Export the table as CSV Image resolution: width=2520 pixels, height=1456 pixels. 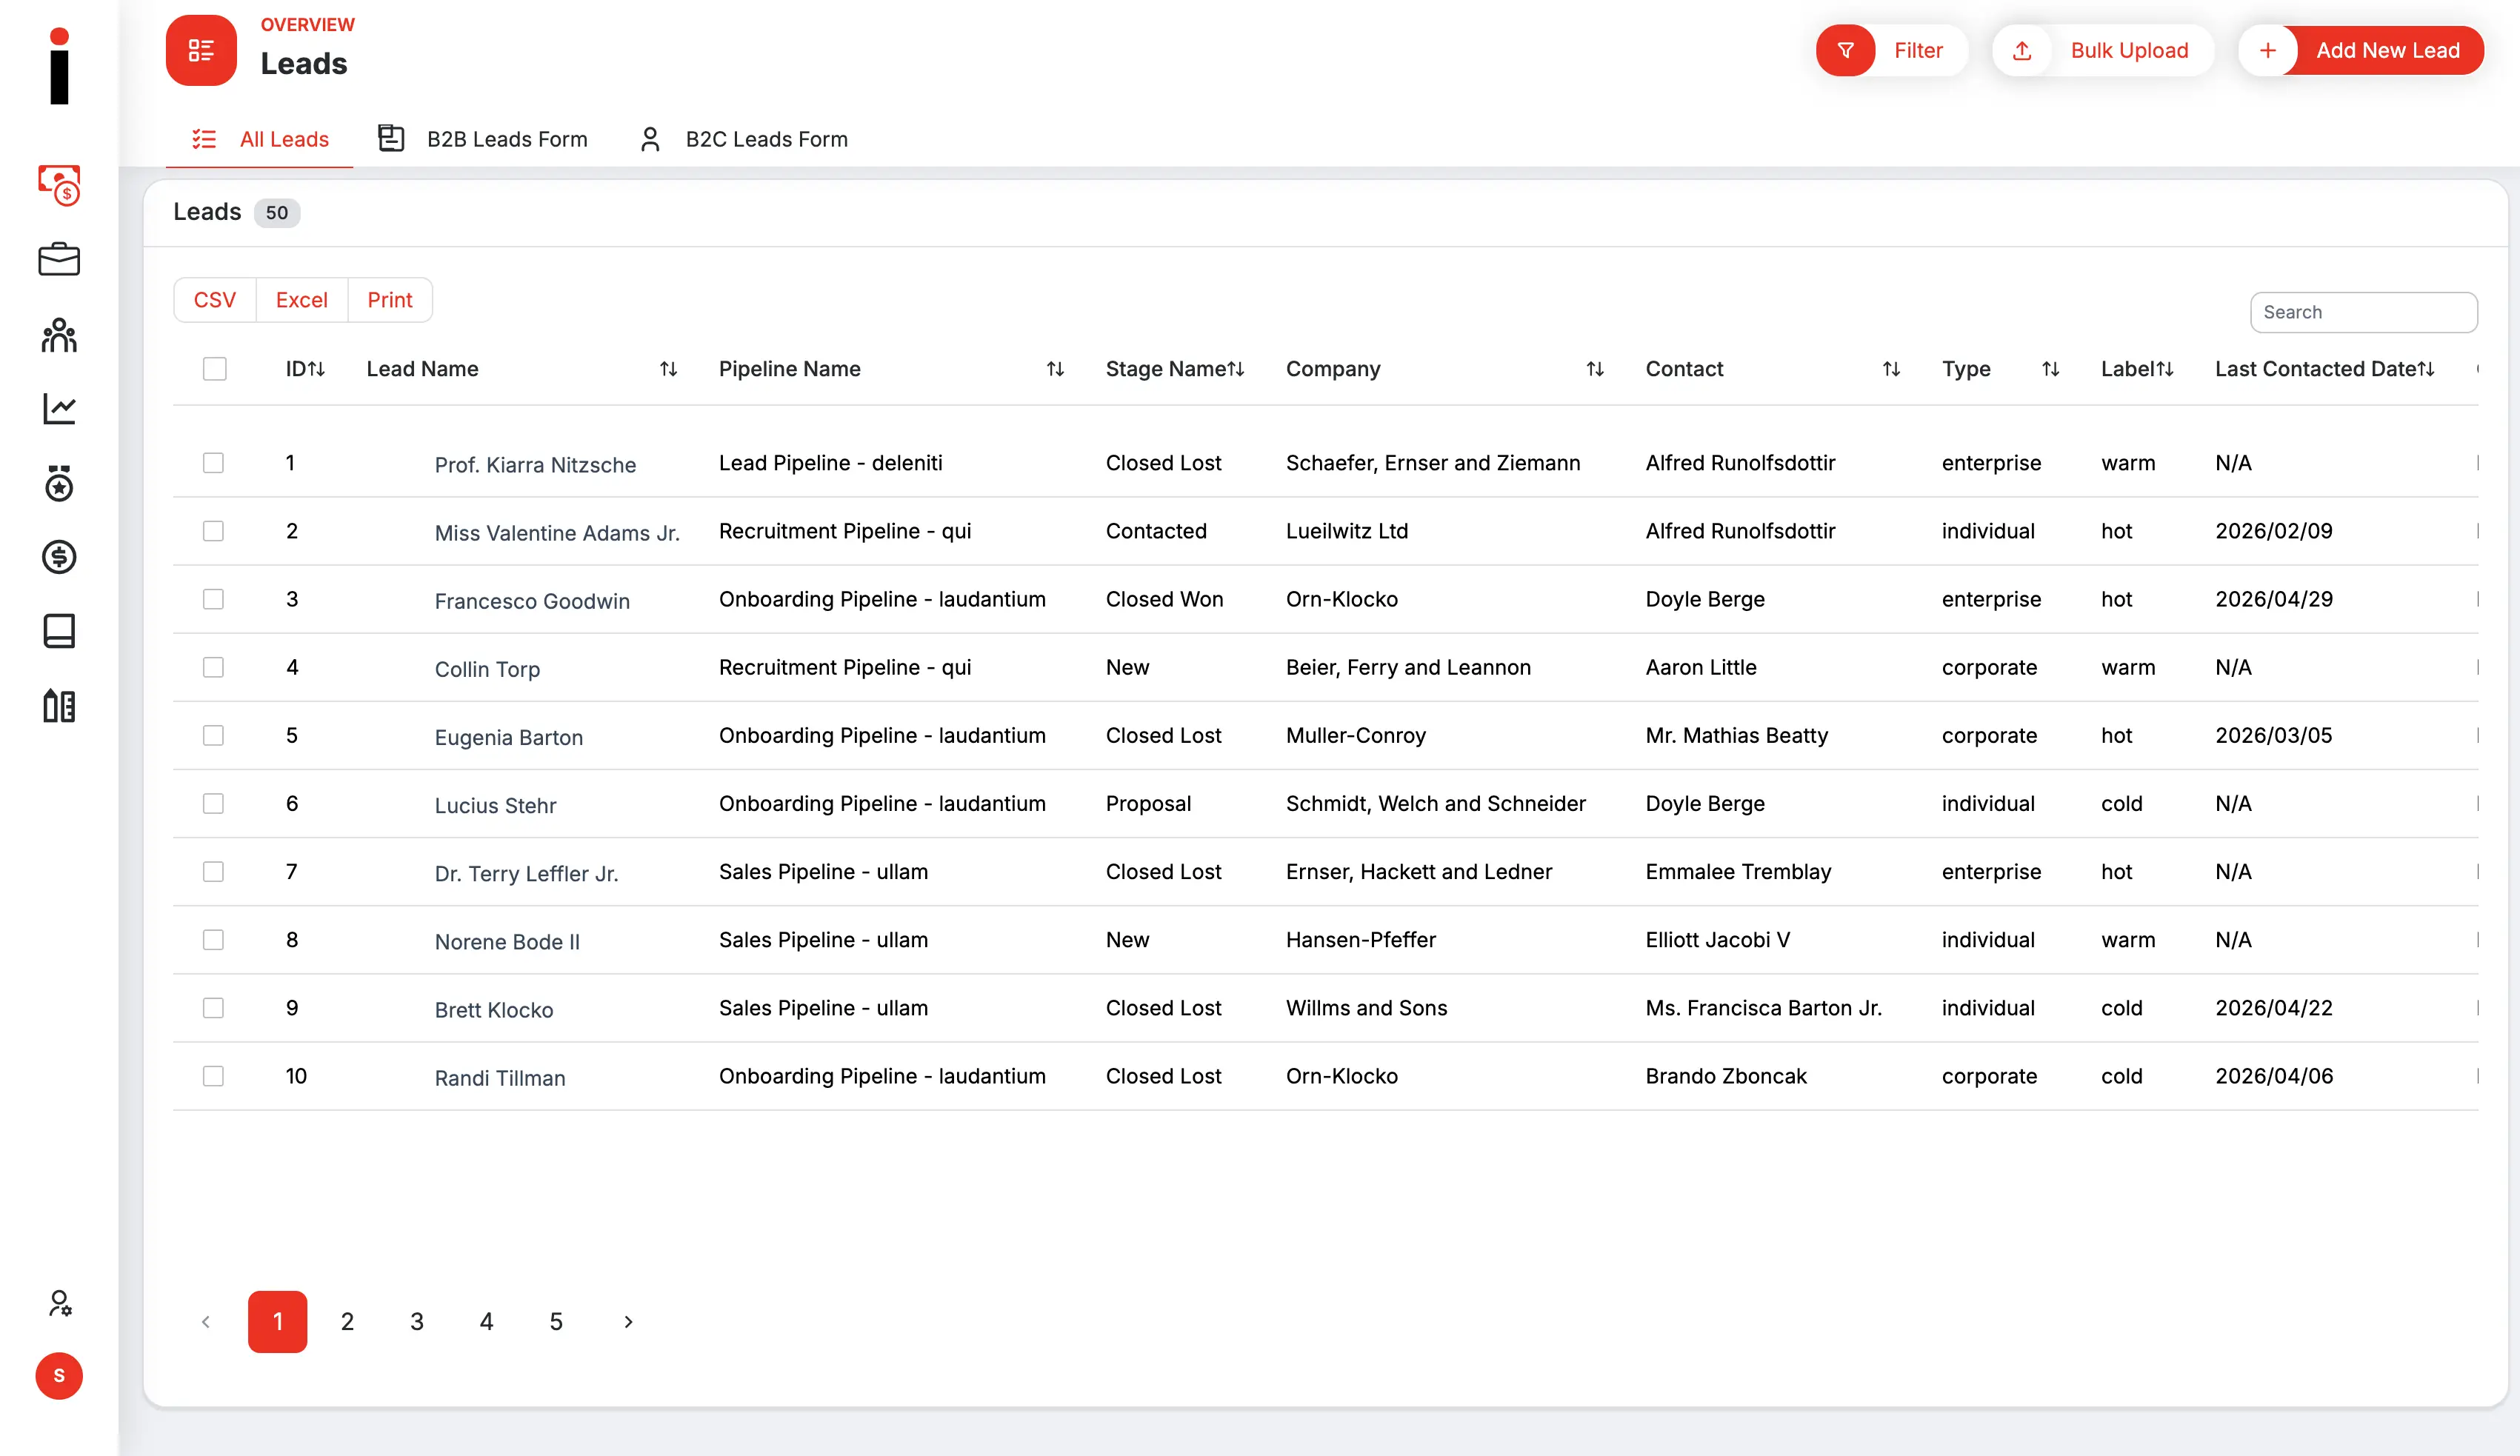tap(215, 300)
